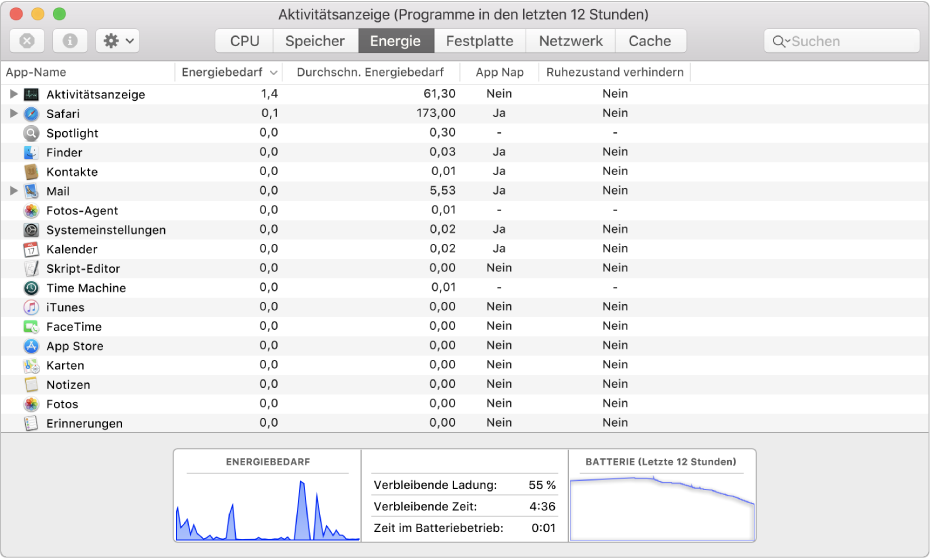Click the Fotos app icon

31,404
